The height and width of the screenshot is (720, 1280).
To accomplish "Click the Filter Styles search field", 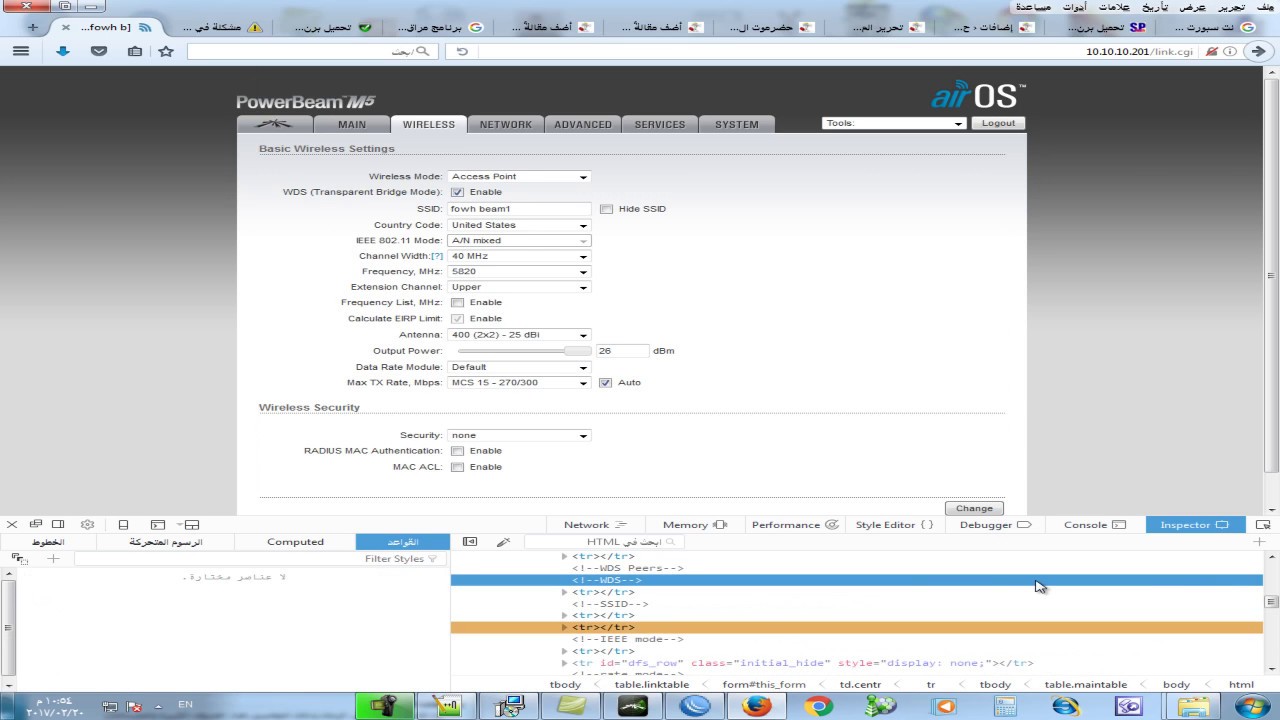I will (258, 558).
